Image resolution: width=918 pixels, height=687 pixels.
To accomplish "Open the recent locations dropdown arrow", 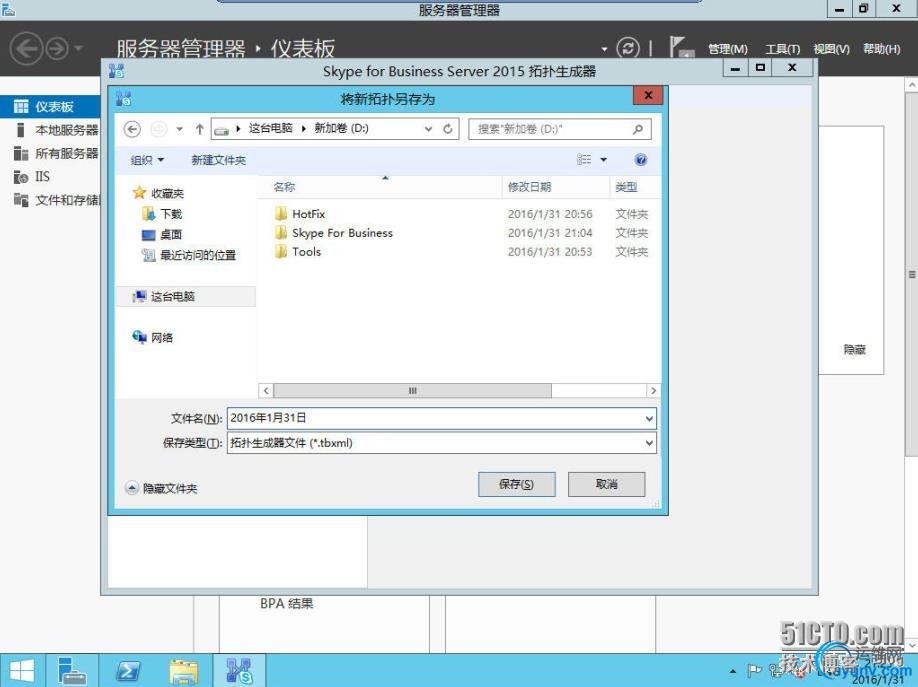I will pyautogui.click(x=180, y=129).
